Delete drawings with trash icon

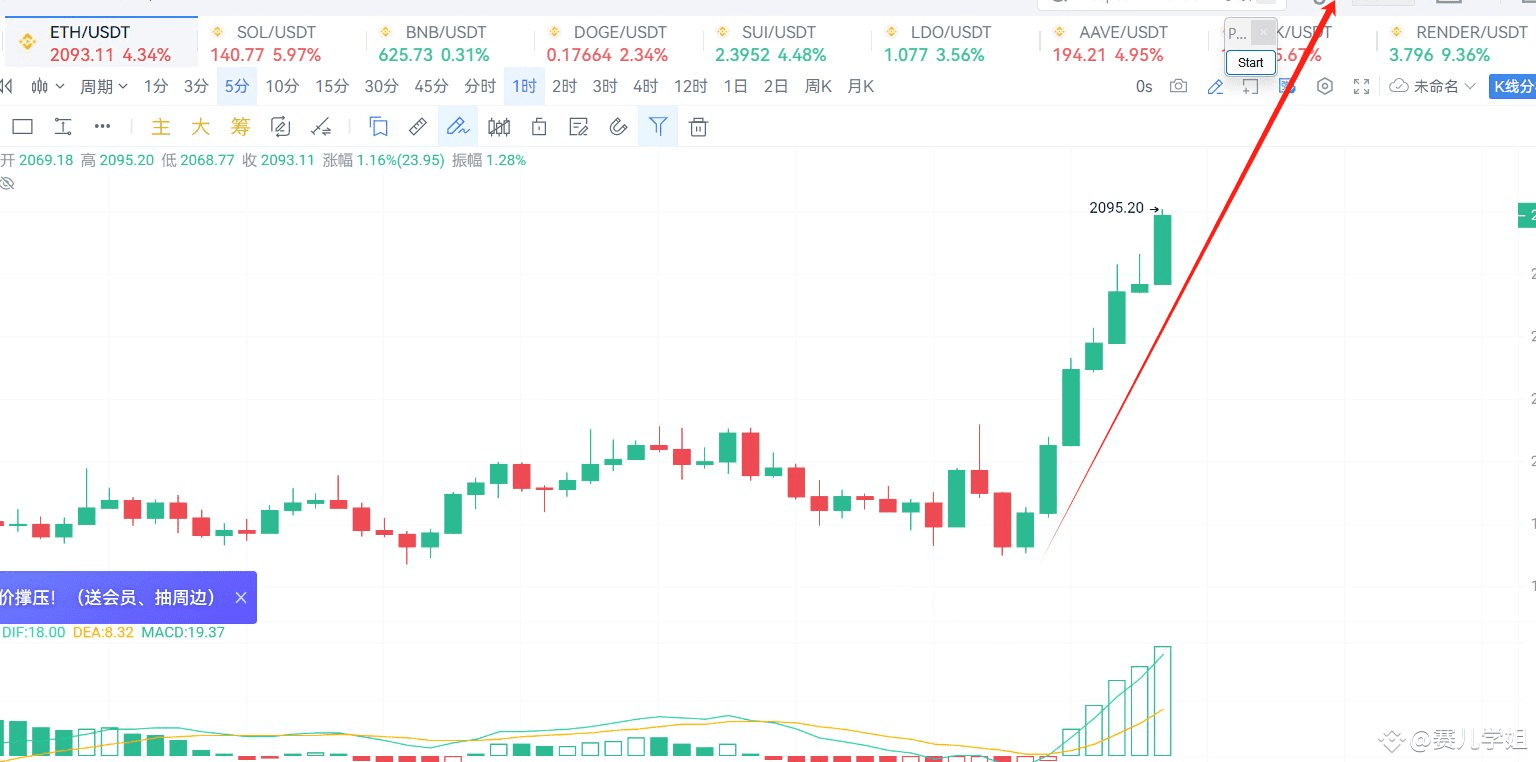(699, 127)
